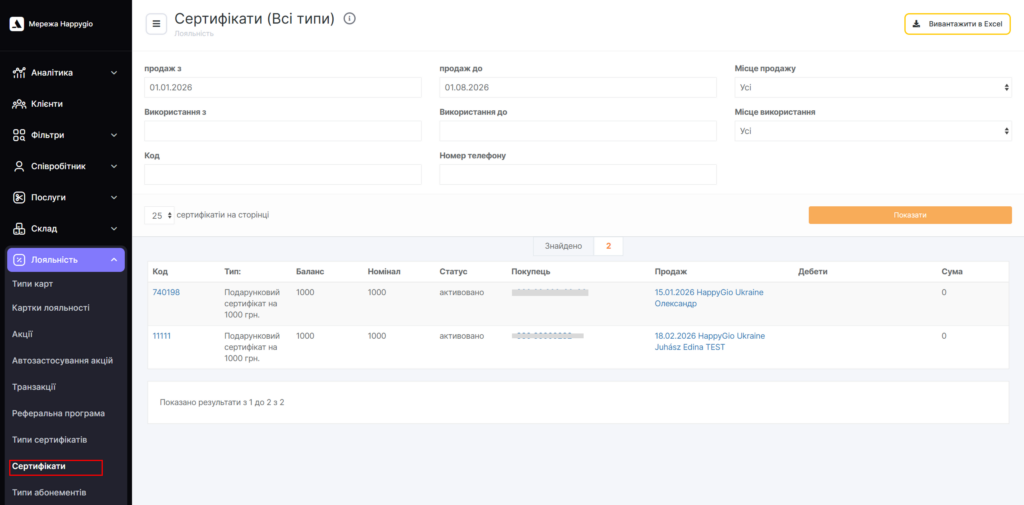Click the Клієнти people icon
The image size is (1024, 505).
(19, 104)
